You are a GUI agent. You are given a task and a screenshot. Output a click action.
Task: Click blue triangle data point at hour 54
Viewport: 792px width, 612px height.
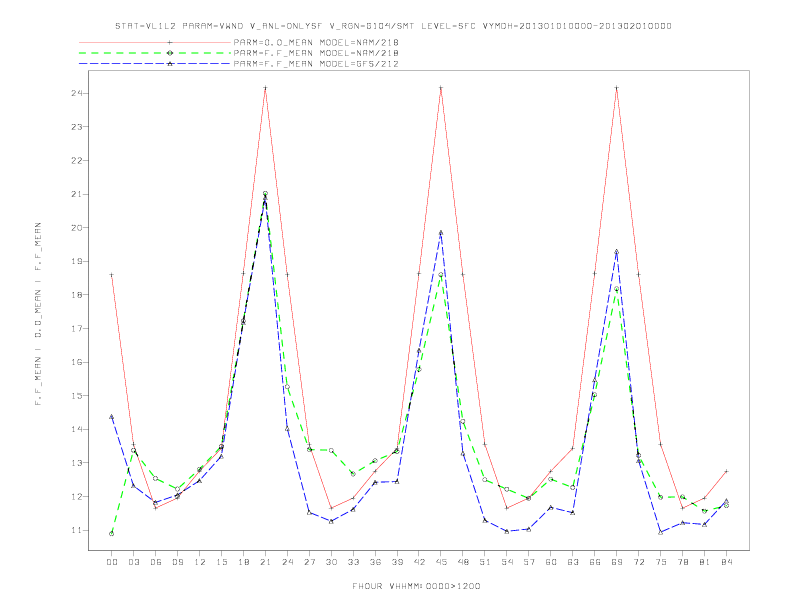507,531
